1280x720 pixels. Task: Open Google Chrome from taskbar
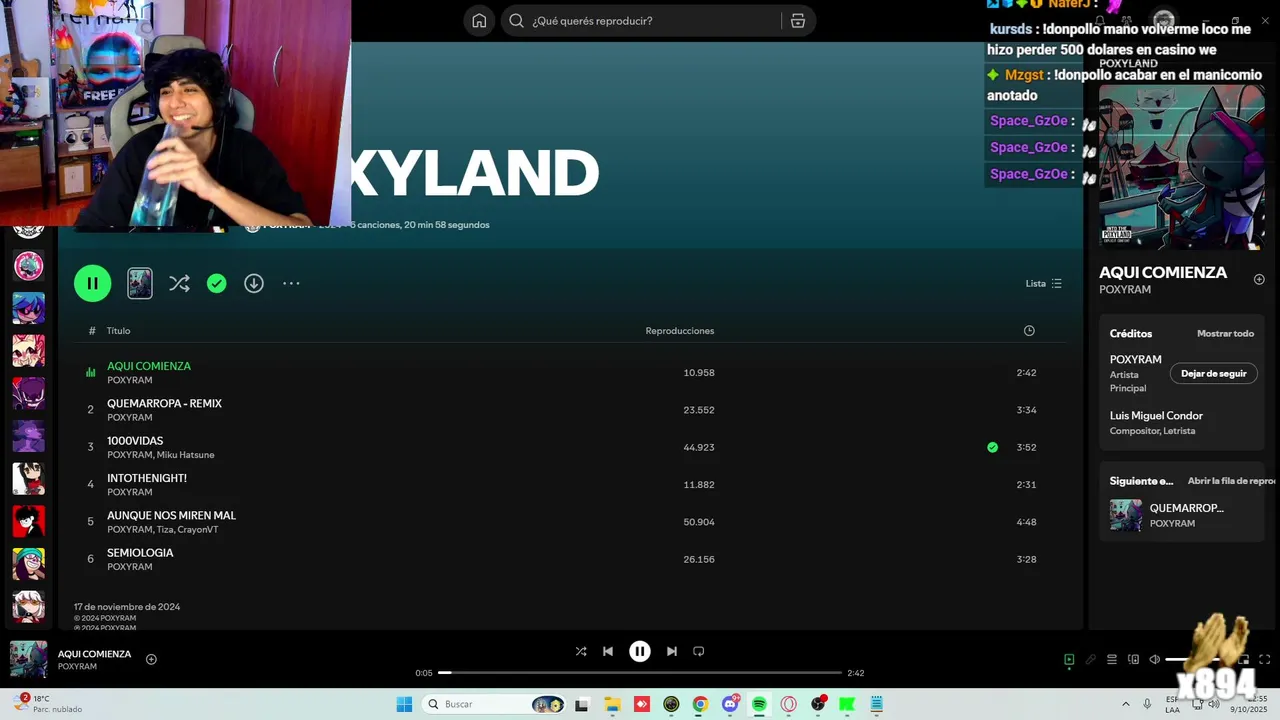coord(700,704)
